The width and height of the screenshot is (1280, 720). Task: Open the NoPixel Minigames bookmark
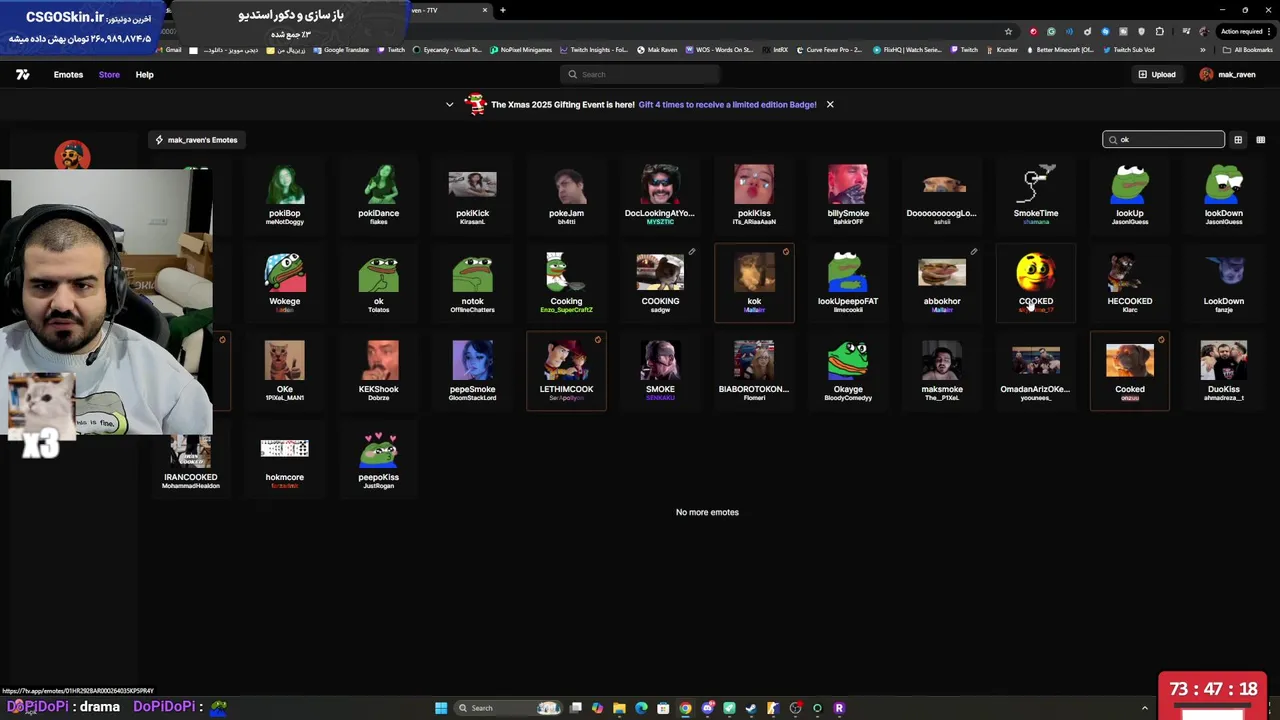pos(521,50)
